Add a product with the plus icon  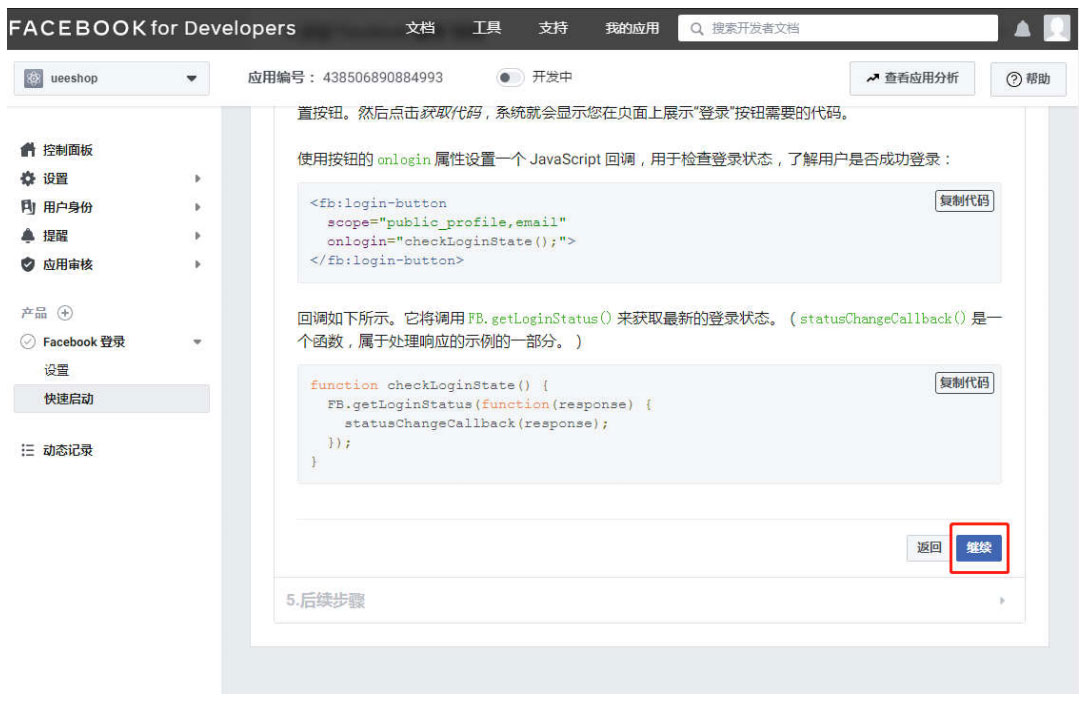[65, 313]
